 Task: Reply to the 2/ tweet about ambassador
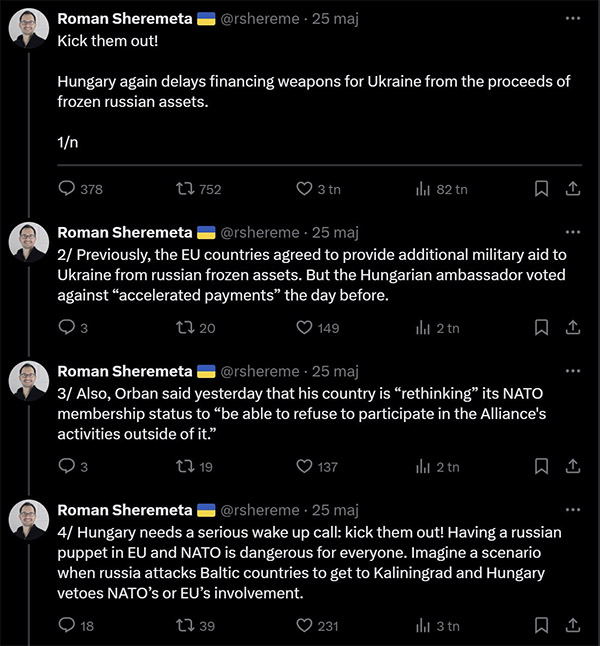pyautogui.click(x=68, y=327)
